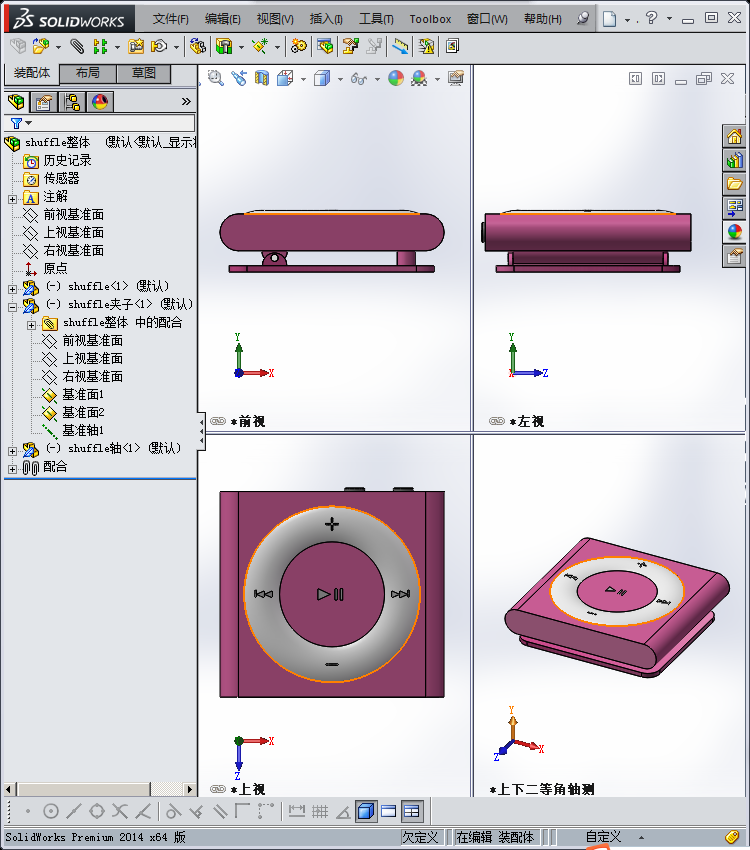Viewport: 750px width, 850px height.
Task: Click the New Motion Study gear icon
Action: coord(299,47)
